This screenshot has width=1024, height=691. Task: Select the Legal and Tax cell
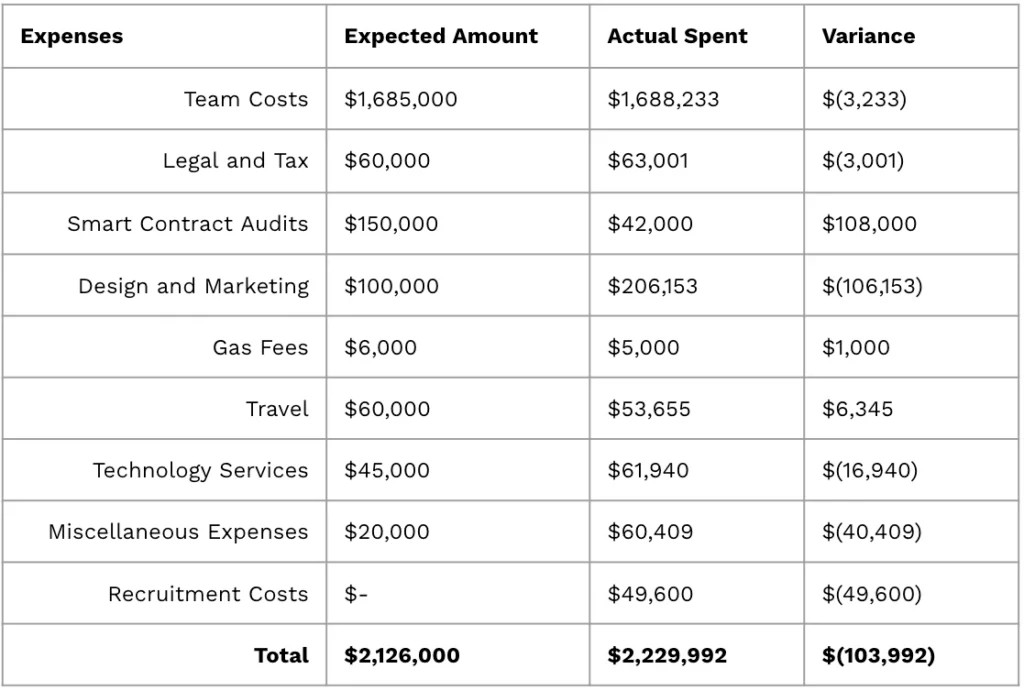tap(235, 161)
